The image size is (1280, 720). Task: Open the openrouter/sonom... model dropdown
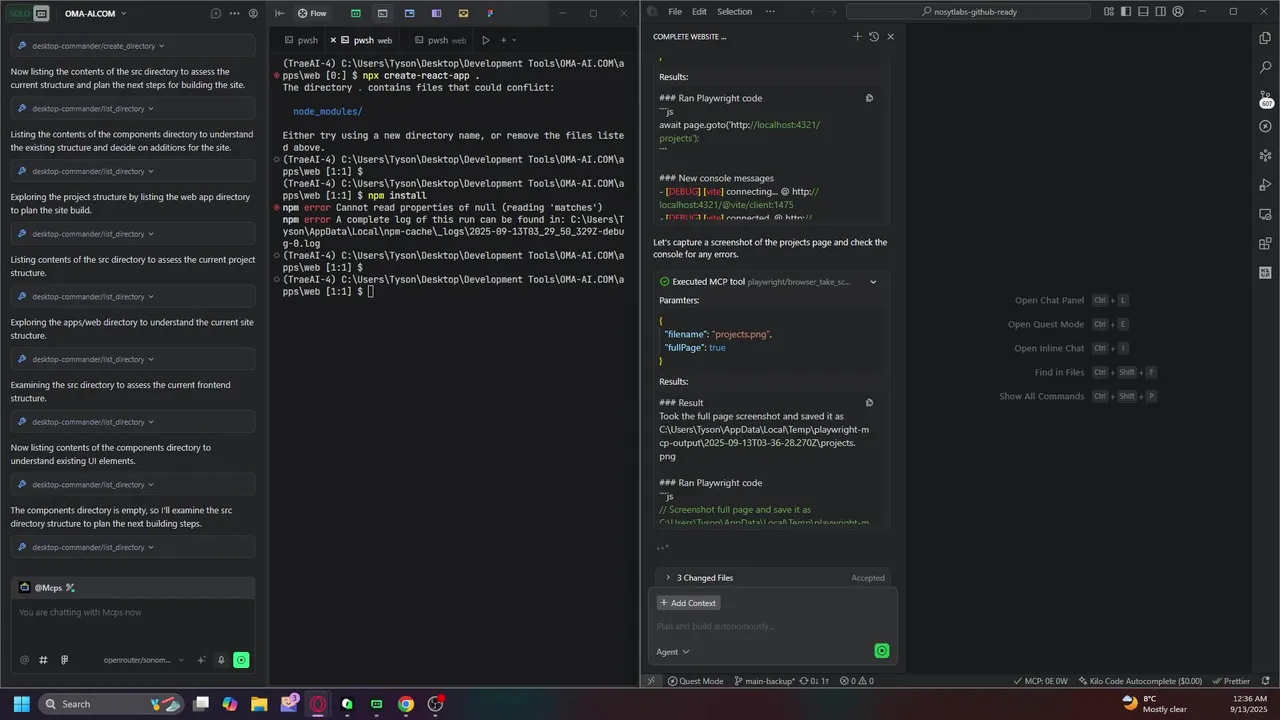click(144, 660)
